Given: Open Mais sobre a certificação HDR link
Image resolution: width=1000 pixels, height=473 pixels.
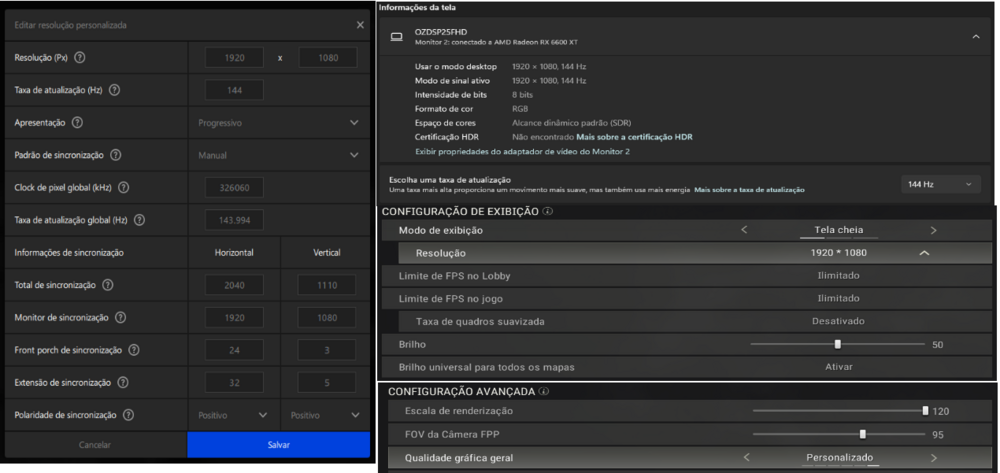Looking at the screenshot, I should coord(635,137).
